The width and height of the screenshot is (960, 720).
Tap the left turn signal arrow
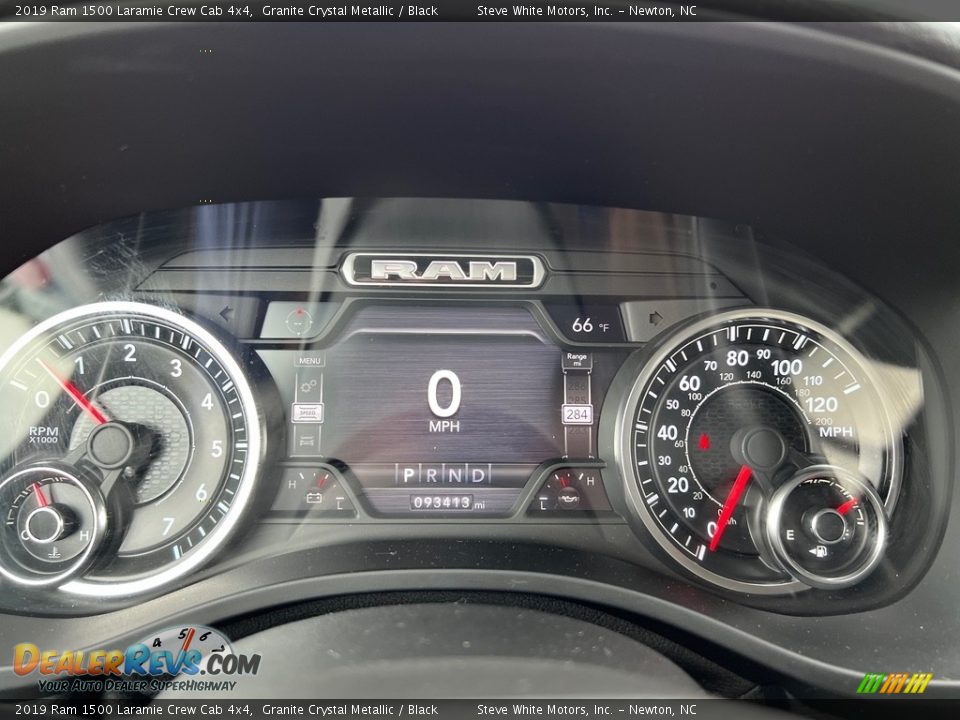pyautogui.click(x=227, y=314)
